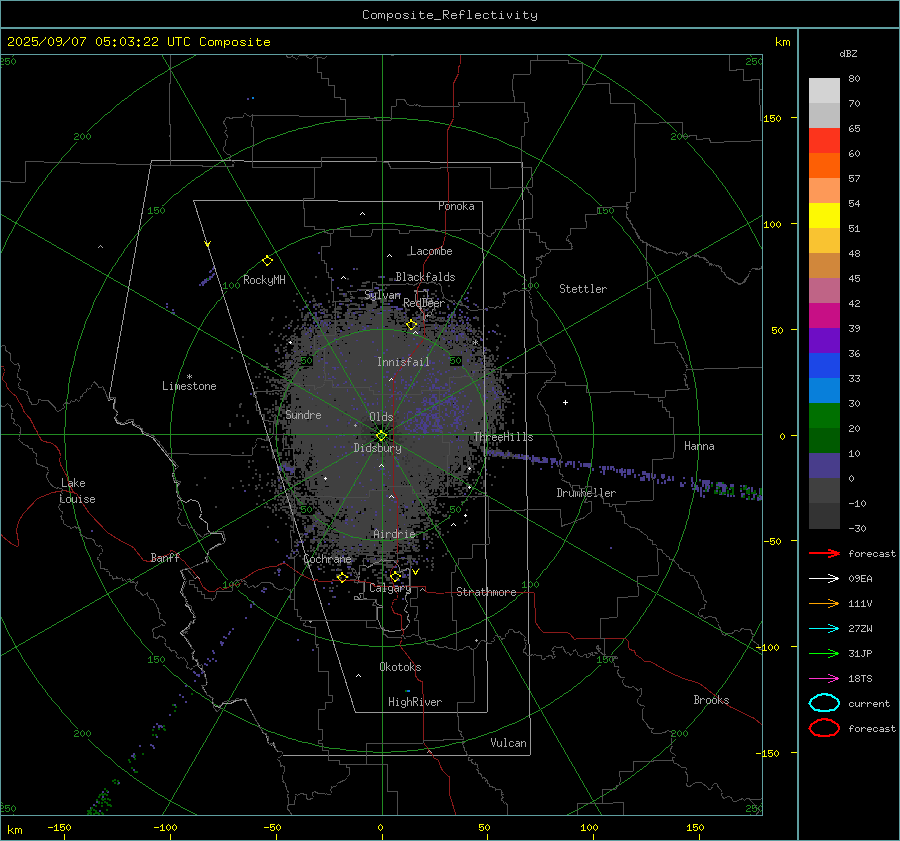
Task: Choose the green 31JP arrow icon
Action: (824, 653)
